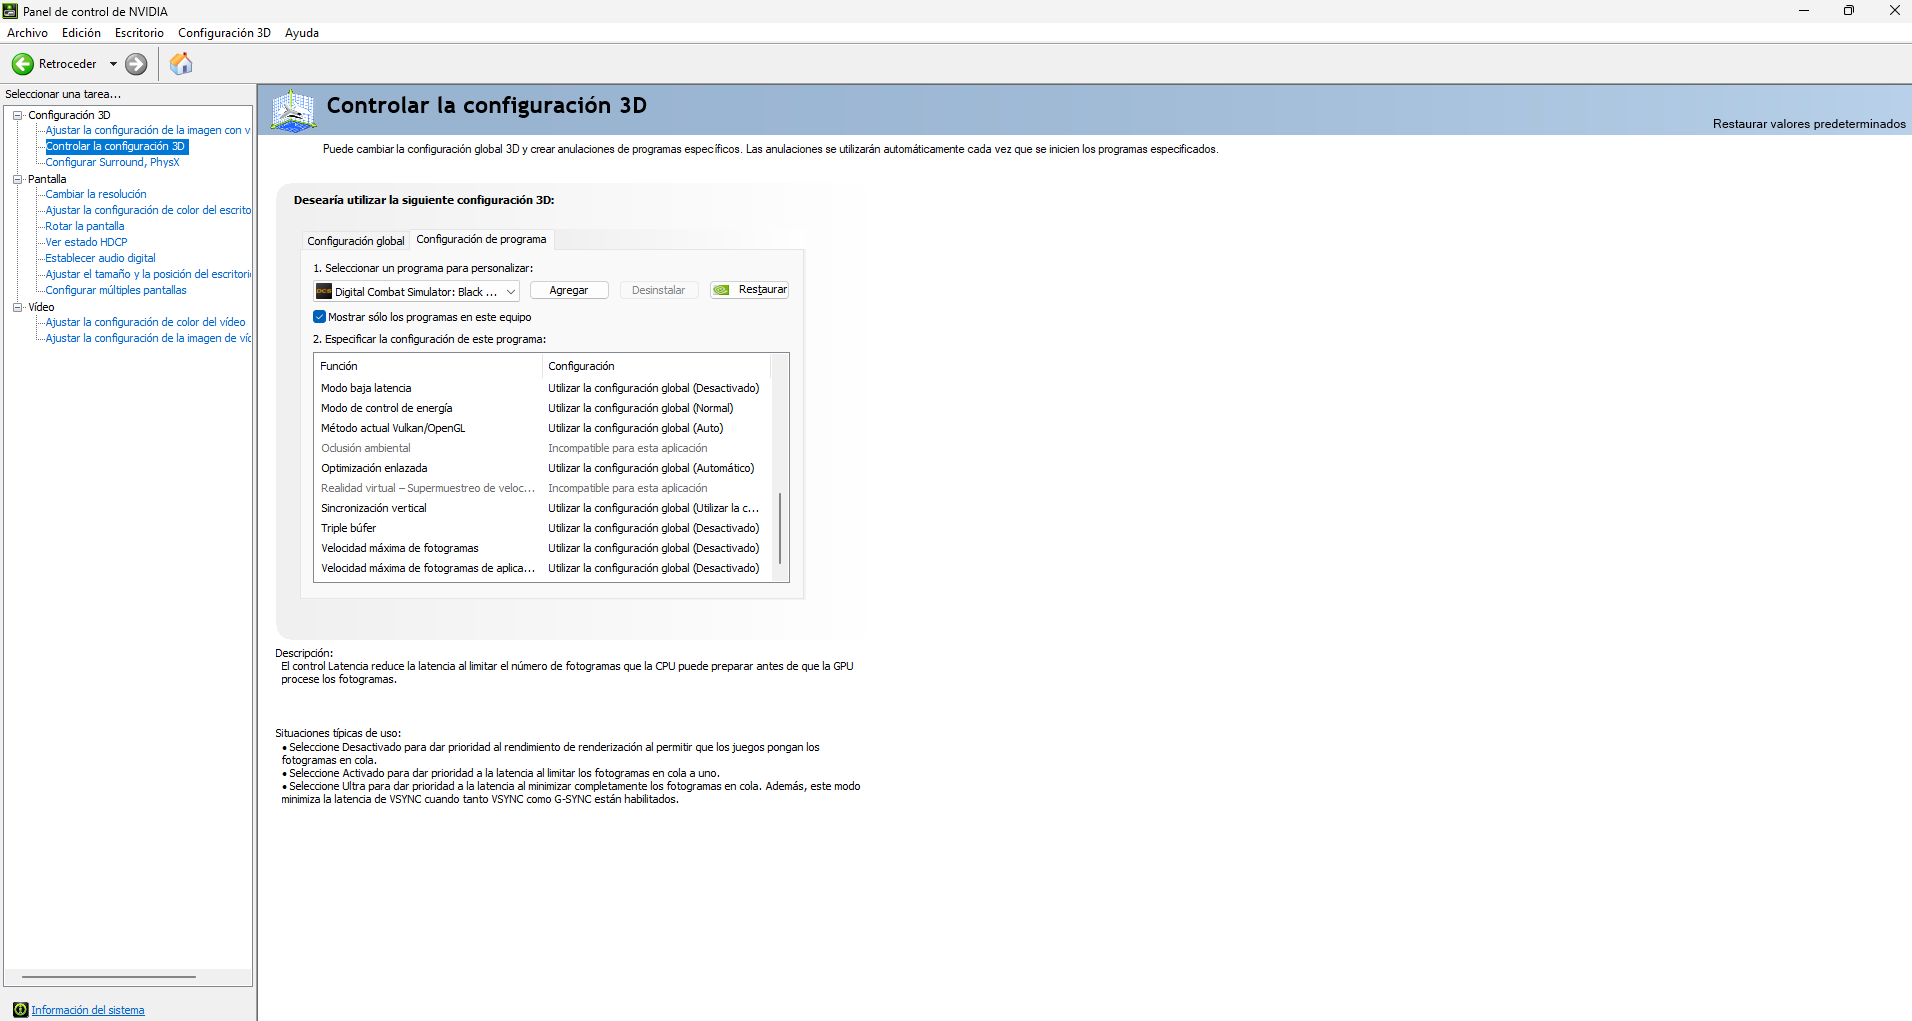
Task: Click Modo baja latencia's Desactivado setting value
Action: 654,388
